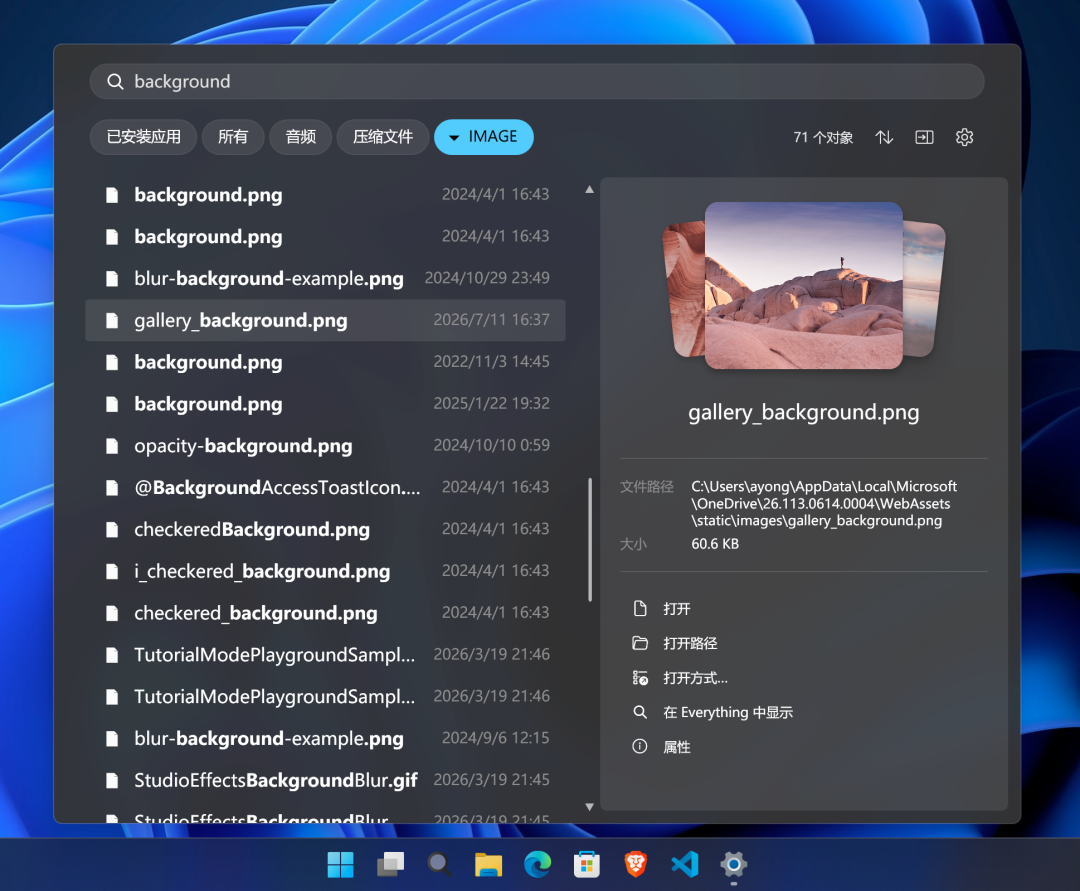Image resolution: width=1080 pixels, height=891 pixels.
Task: Click 打开 to open the file
Action: click(676, 609)
